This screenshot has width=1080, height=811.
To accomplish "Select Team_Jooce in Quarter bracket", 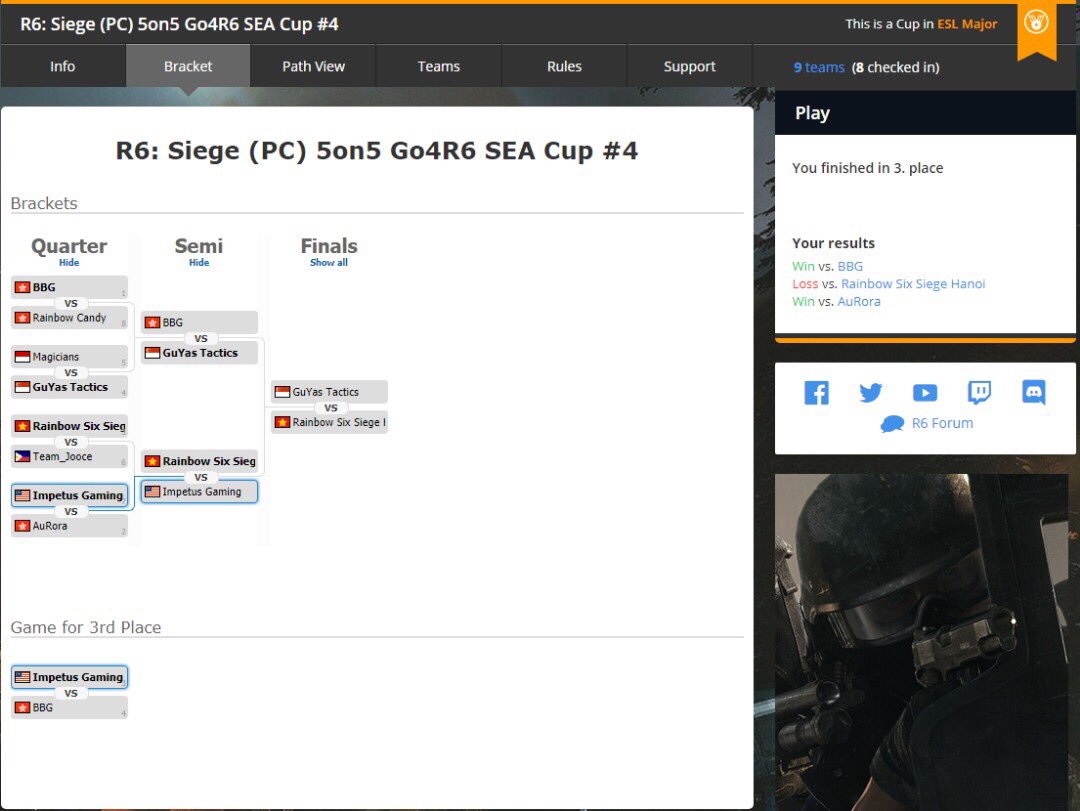I will click(x=69, y=456).
